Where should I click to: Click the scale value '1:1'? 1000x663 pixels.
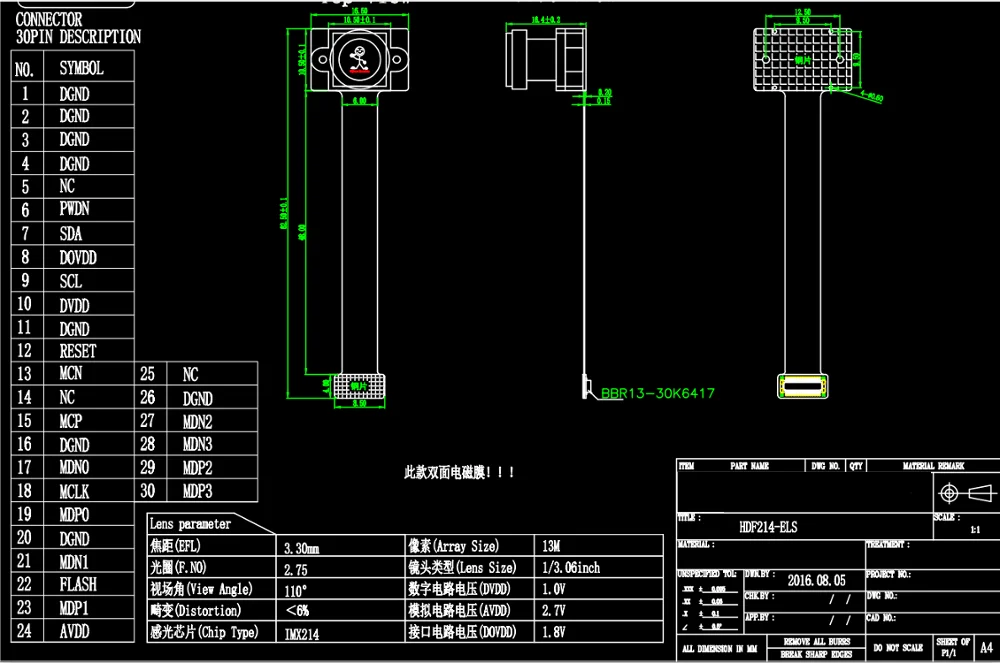click(x=975, y=530)
